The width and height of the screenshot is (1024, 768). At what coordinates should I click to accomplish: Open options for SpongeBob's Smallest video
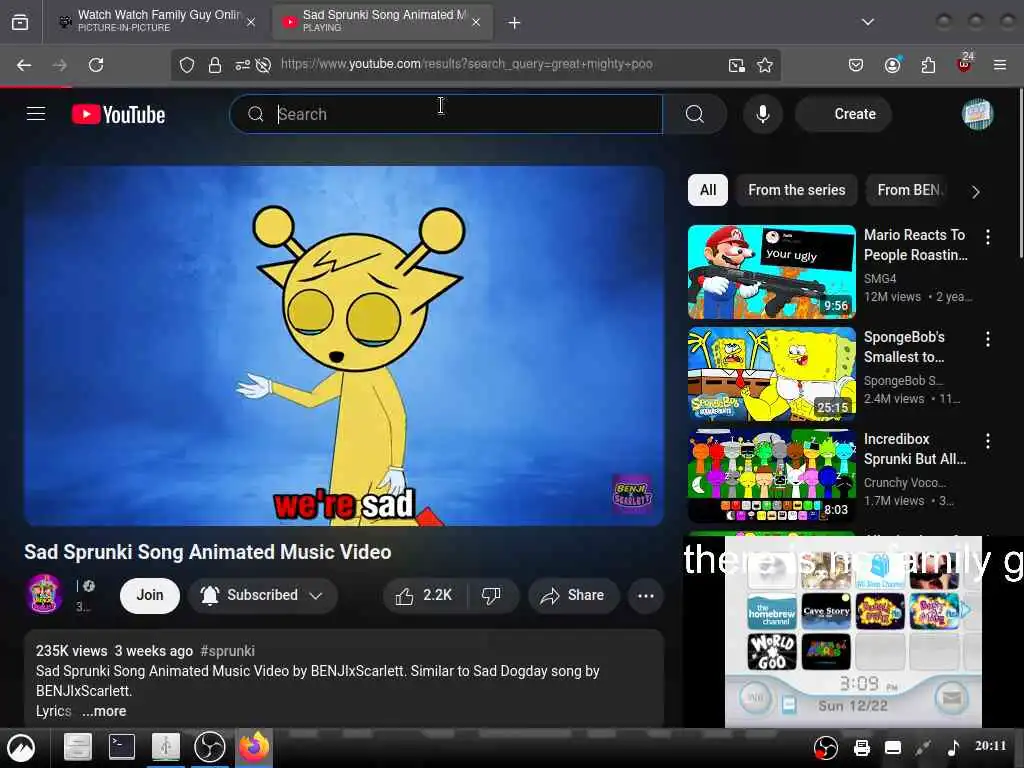(987, 339)
